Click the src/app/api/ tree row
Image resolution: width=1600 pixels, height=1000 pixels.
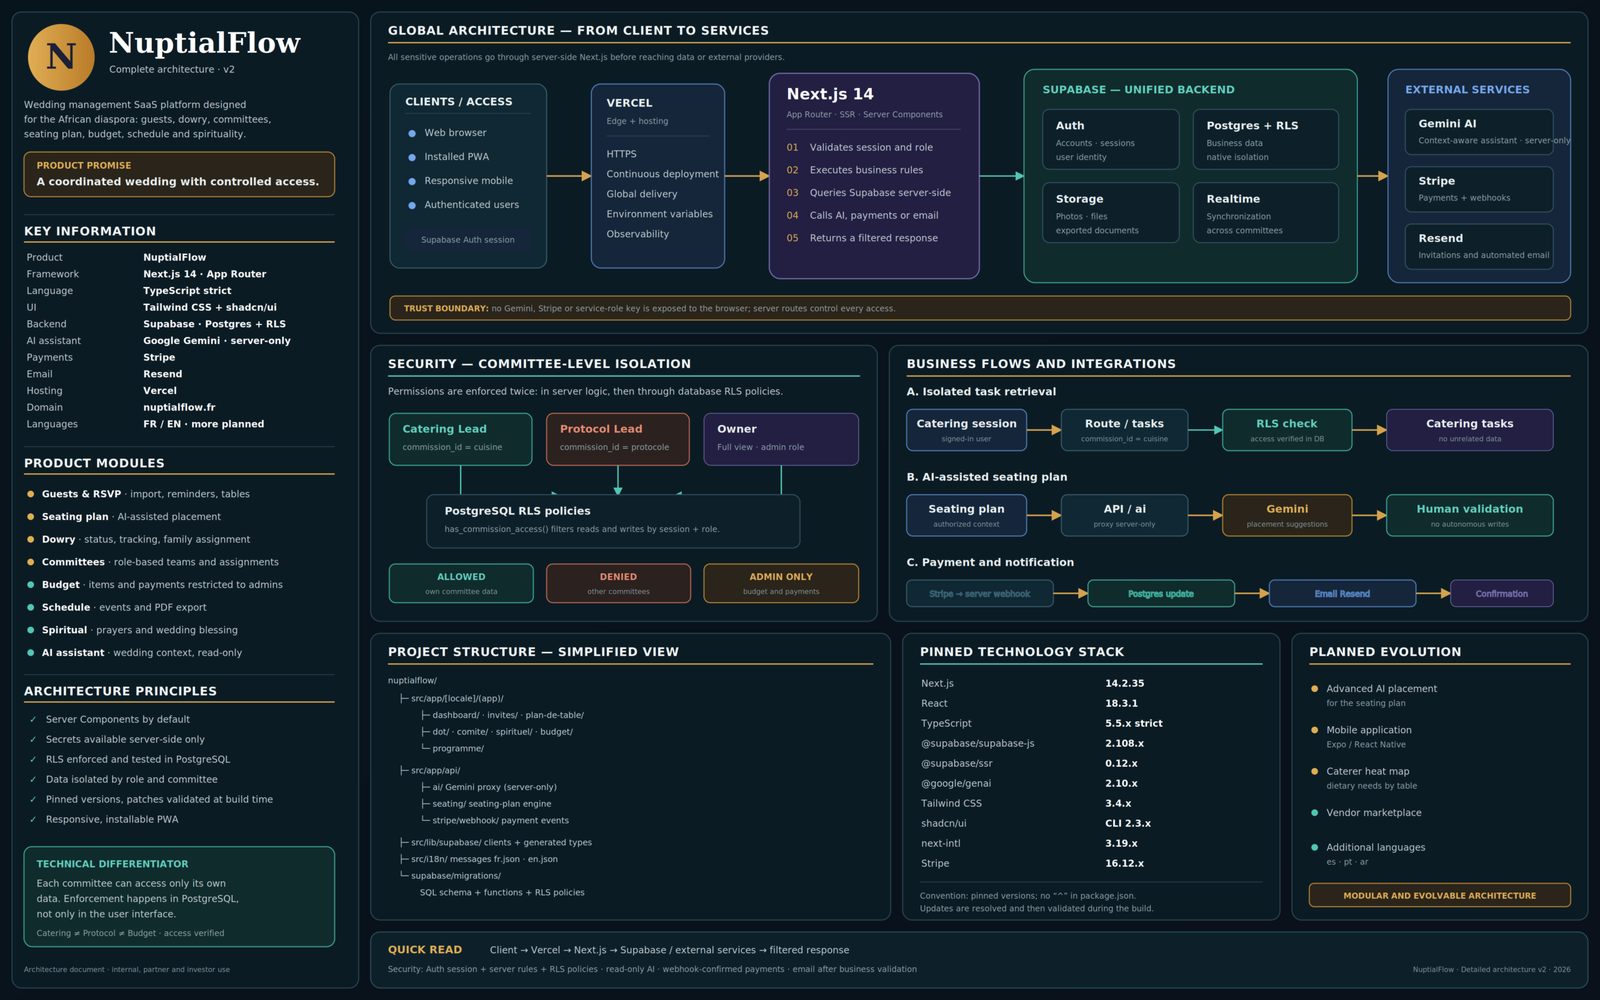(x=430, y=771)
